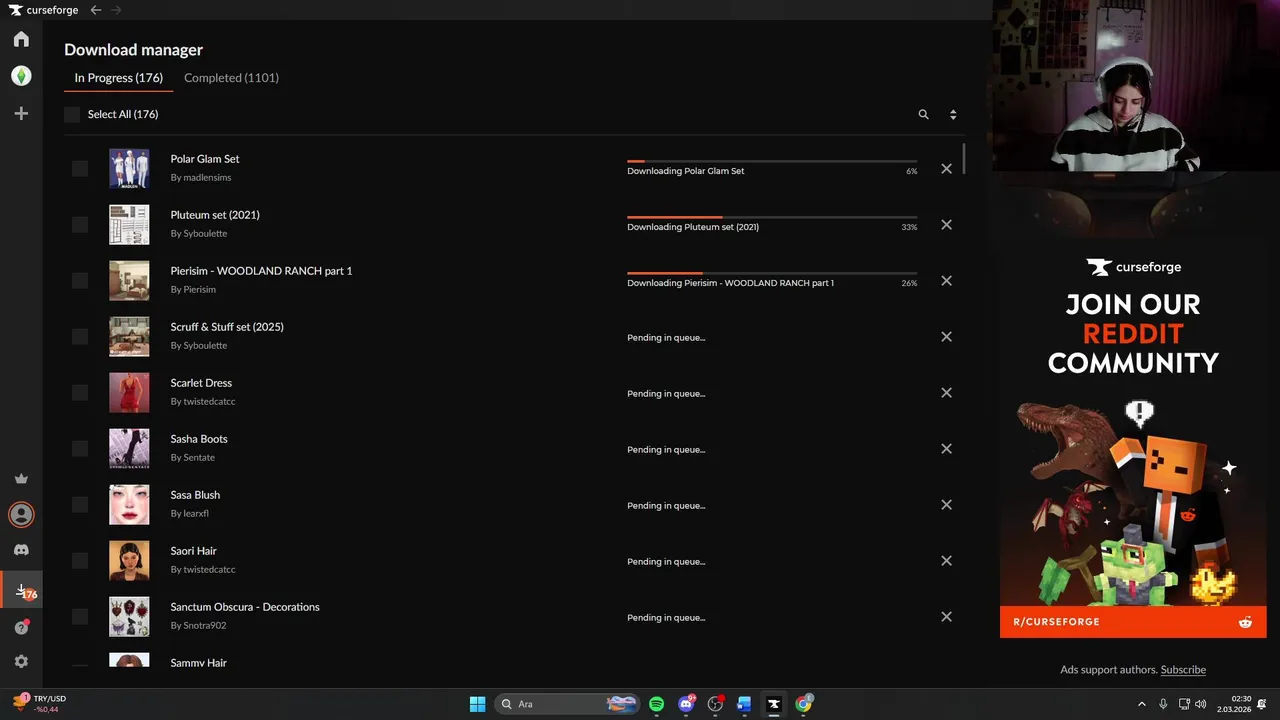
Task: Tick the Polar Glam Set checkbox
Action: pyautogui.click(x=80, y=169)
